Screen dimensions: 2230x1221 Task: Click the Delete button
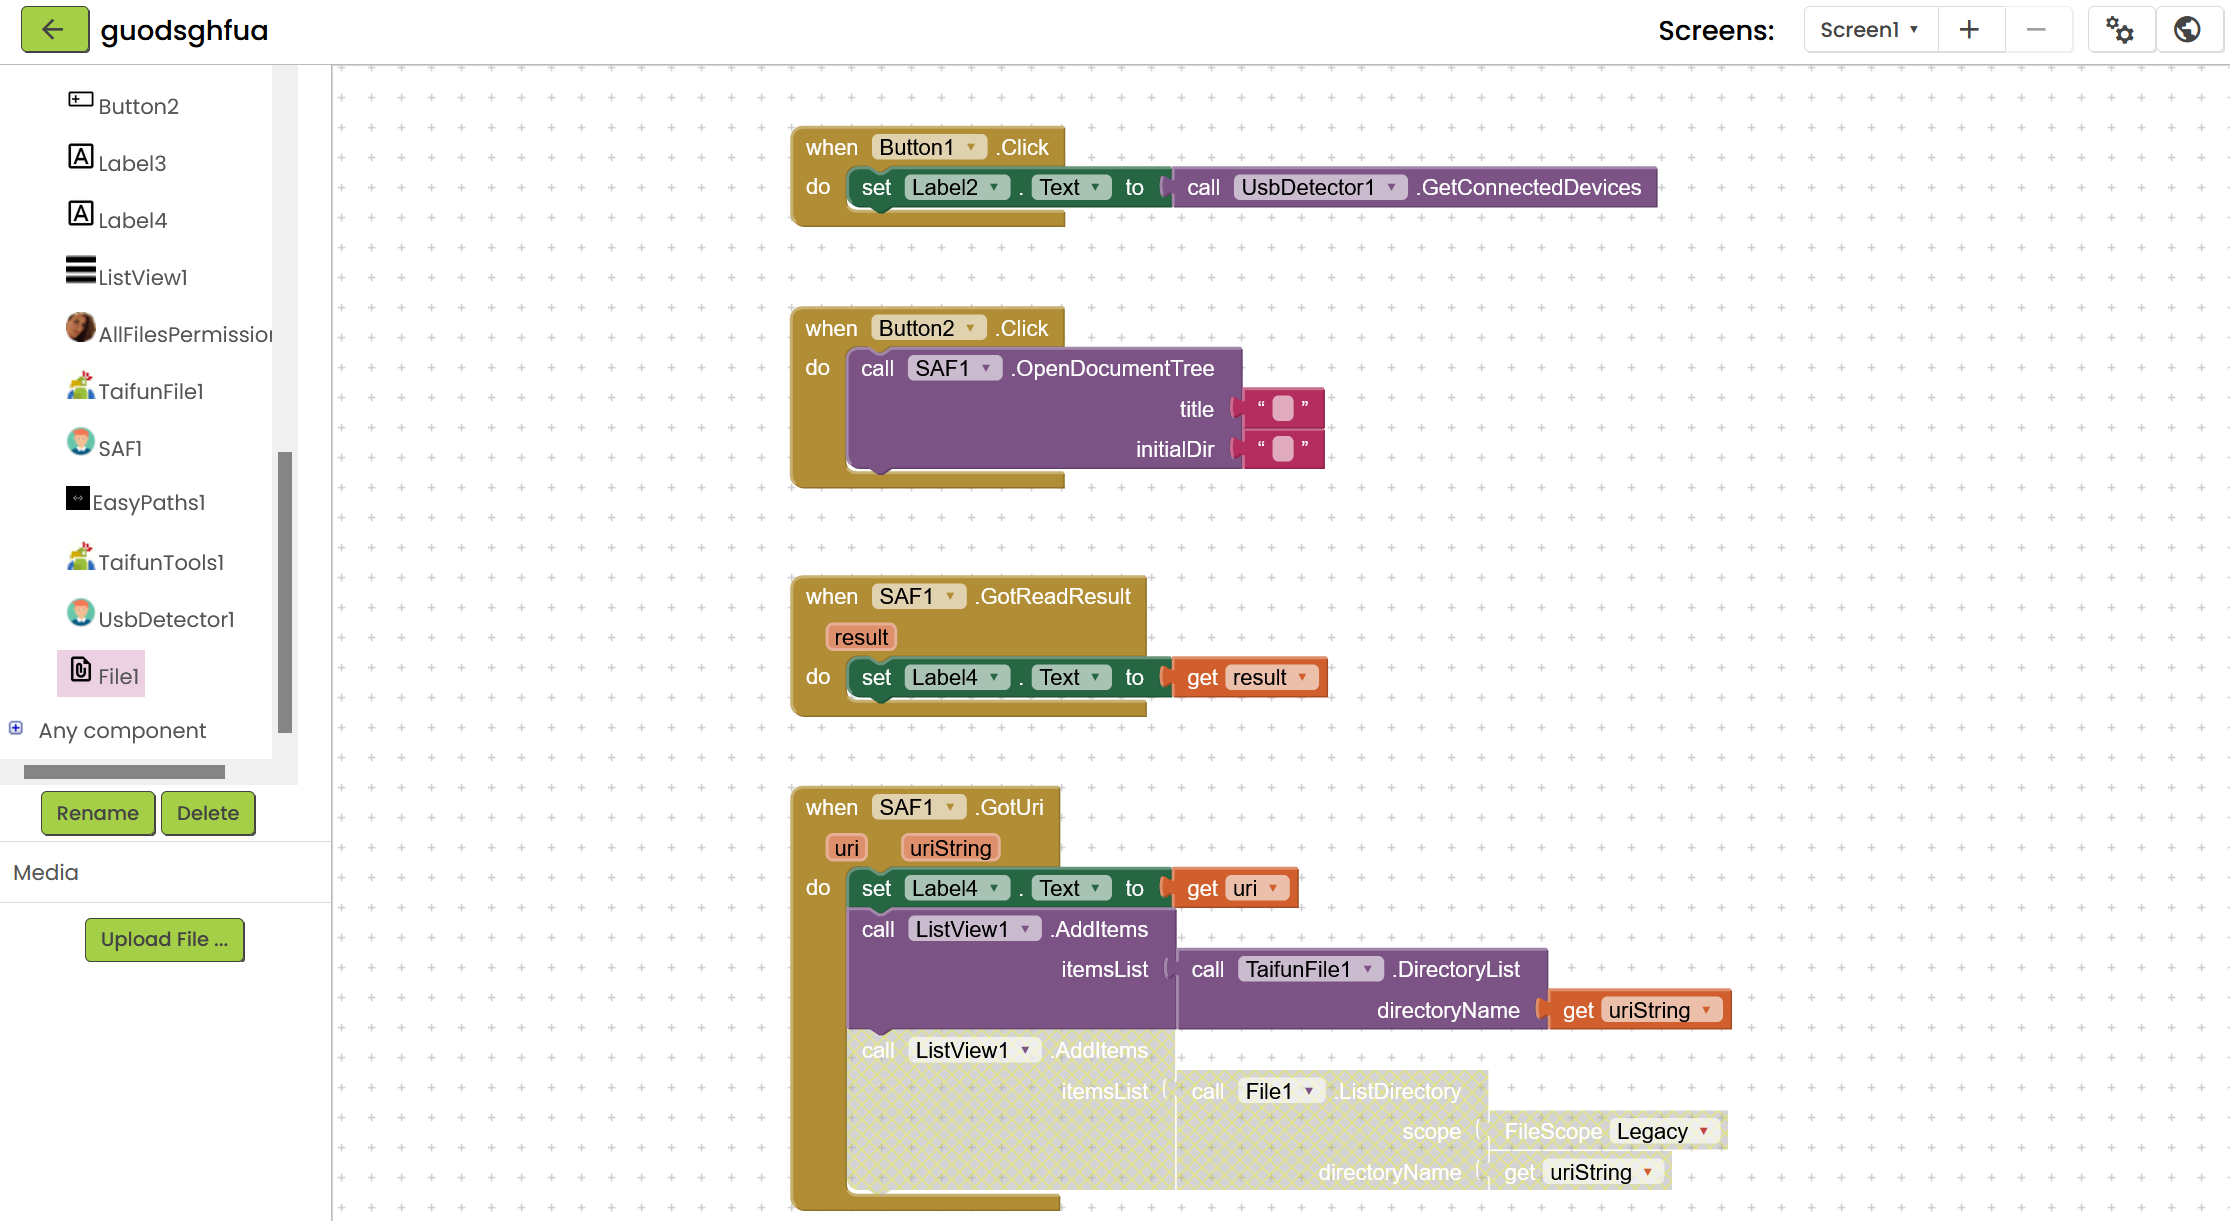click(x=208, y=813)
